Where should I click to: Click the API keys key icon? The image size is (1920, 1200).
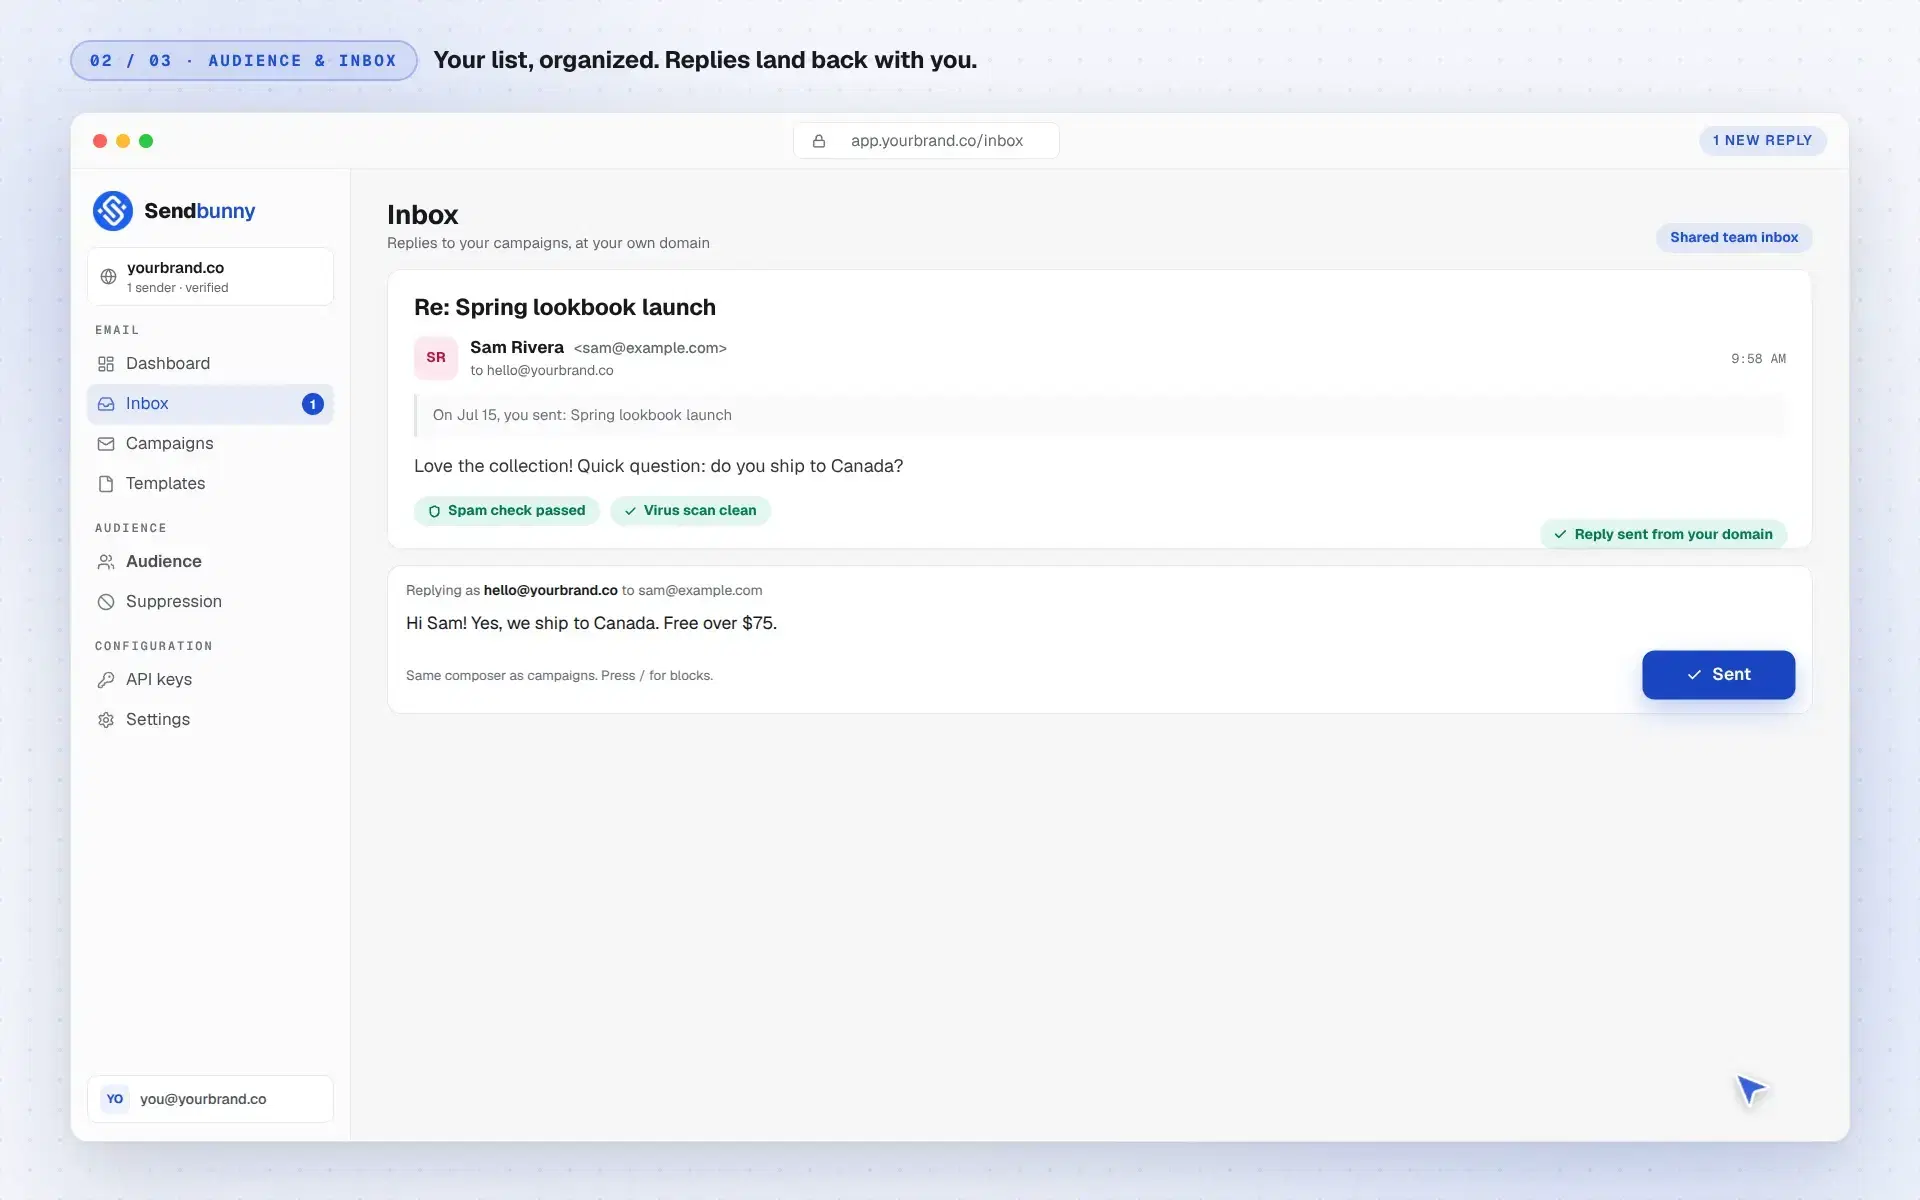[x=106, y=680]
